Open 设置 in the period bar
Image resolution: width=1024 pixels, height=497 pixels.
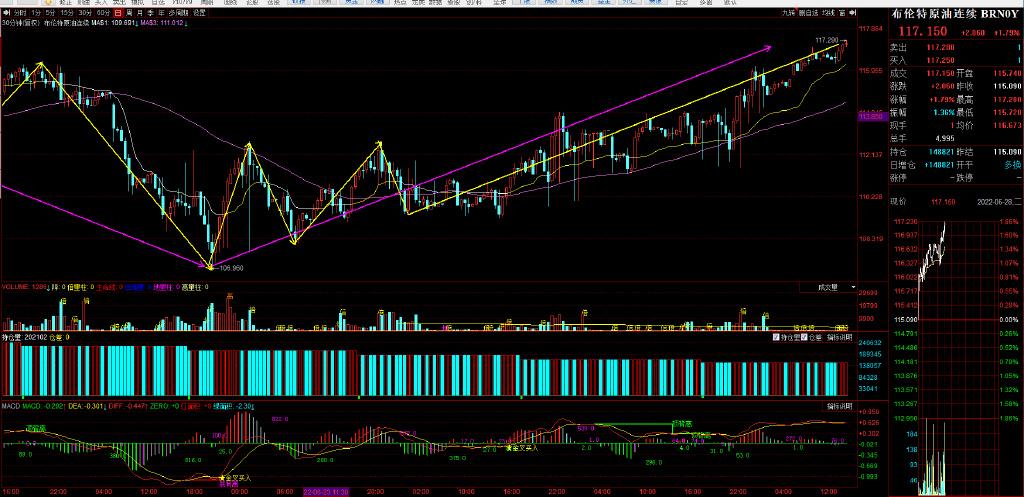(199, 12)
